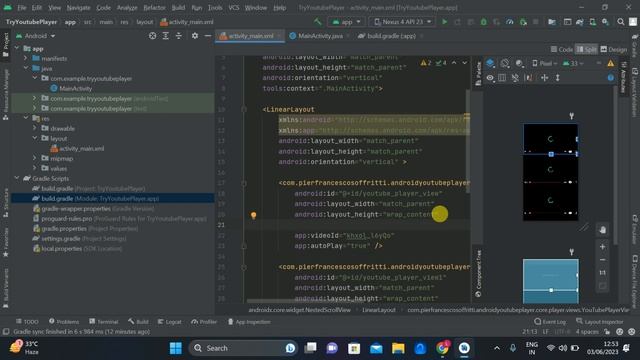This screenshot has width=640, height=360.
Task: Zoom out the layout preview
Action: coord(602,260)
